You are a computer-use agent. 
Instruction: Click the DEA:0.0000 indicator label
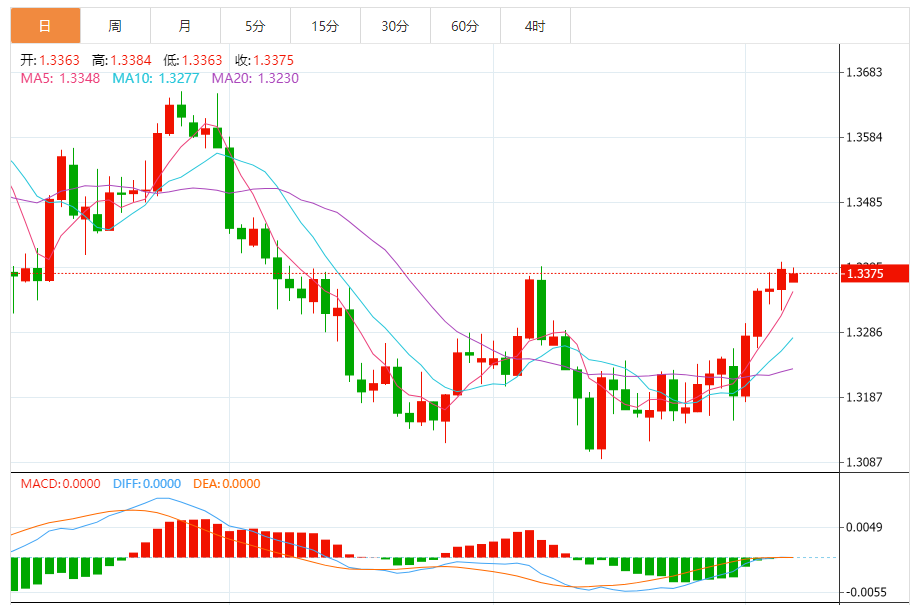click(227, 484)
